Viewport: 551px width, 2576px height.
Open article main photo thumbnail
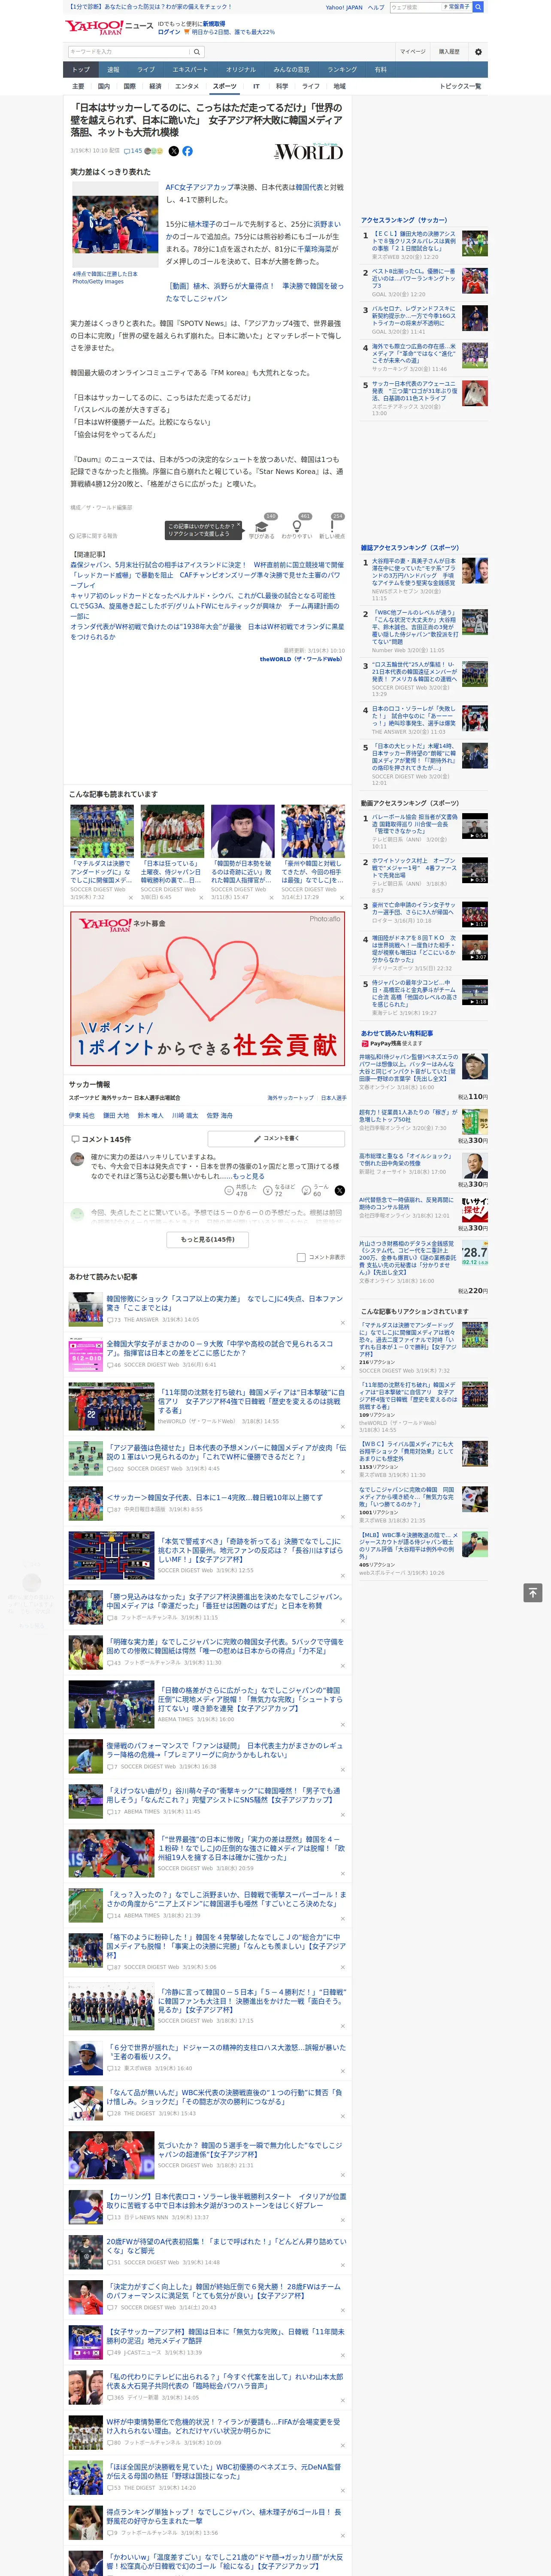point(115,225)
